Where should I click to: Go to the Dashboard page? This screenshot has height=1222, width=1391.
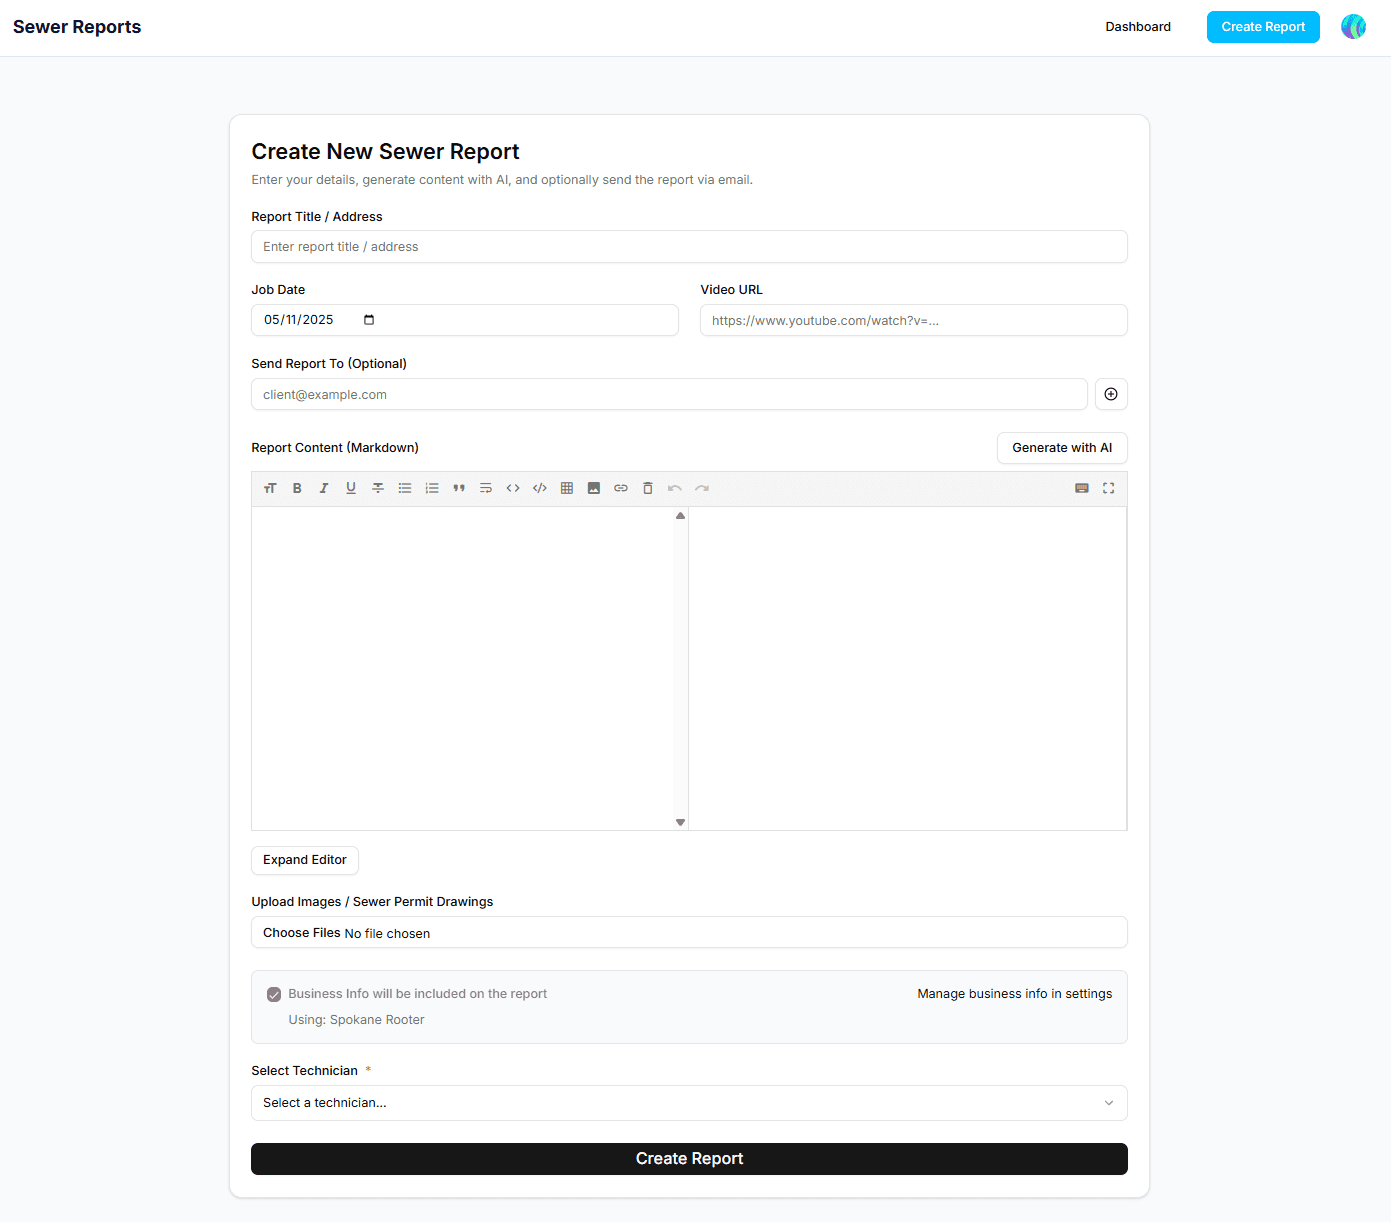1138,27
